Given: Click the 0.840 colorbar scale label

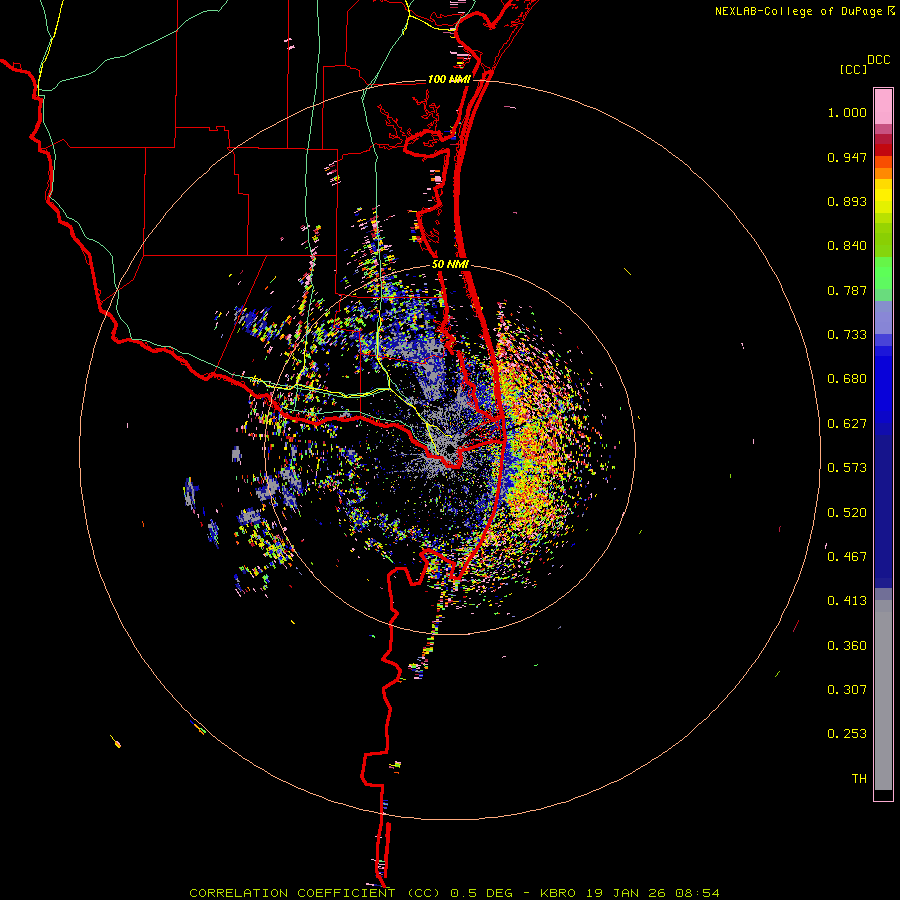Looking at the screenshot, I should [847, 246].
